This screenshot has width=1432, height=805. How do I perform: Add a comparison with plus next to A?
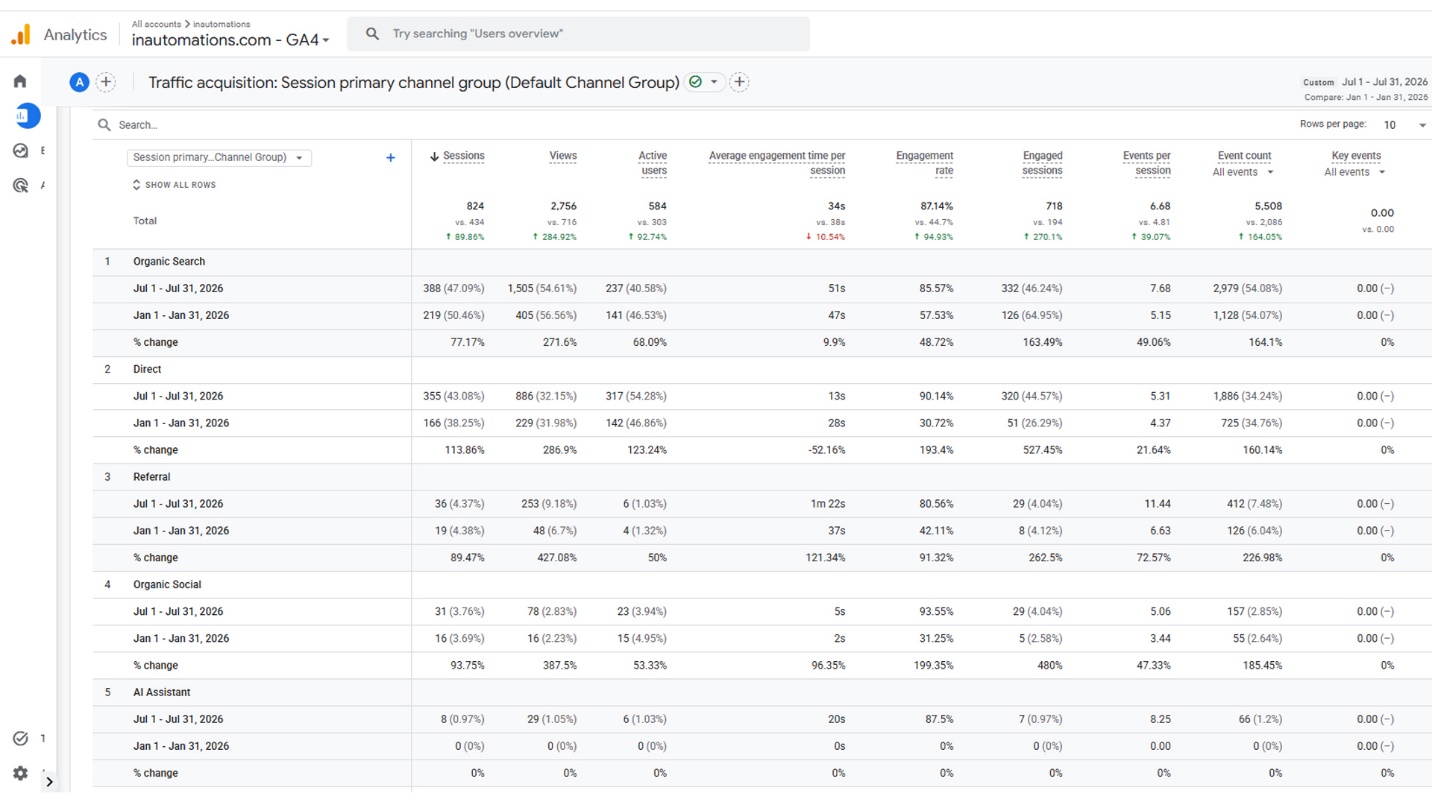click(106, 82)
